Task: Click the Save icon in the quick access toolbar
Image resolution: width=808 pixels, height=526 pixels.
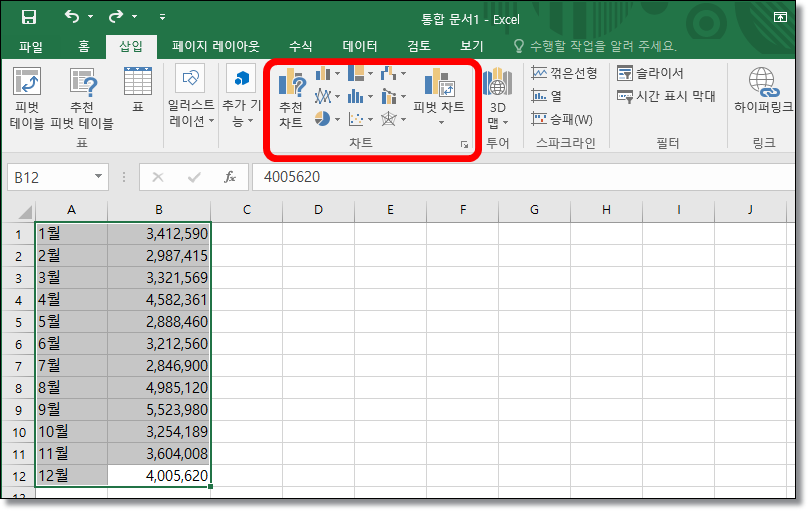Action: tap(29, 17)
